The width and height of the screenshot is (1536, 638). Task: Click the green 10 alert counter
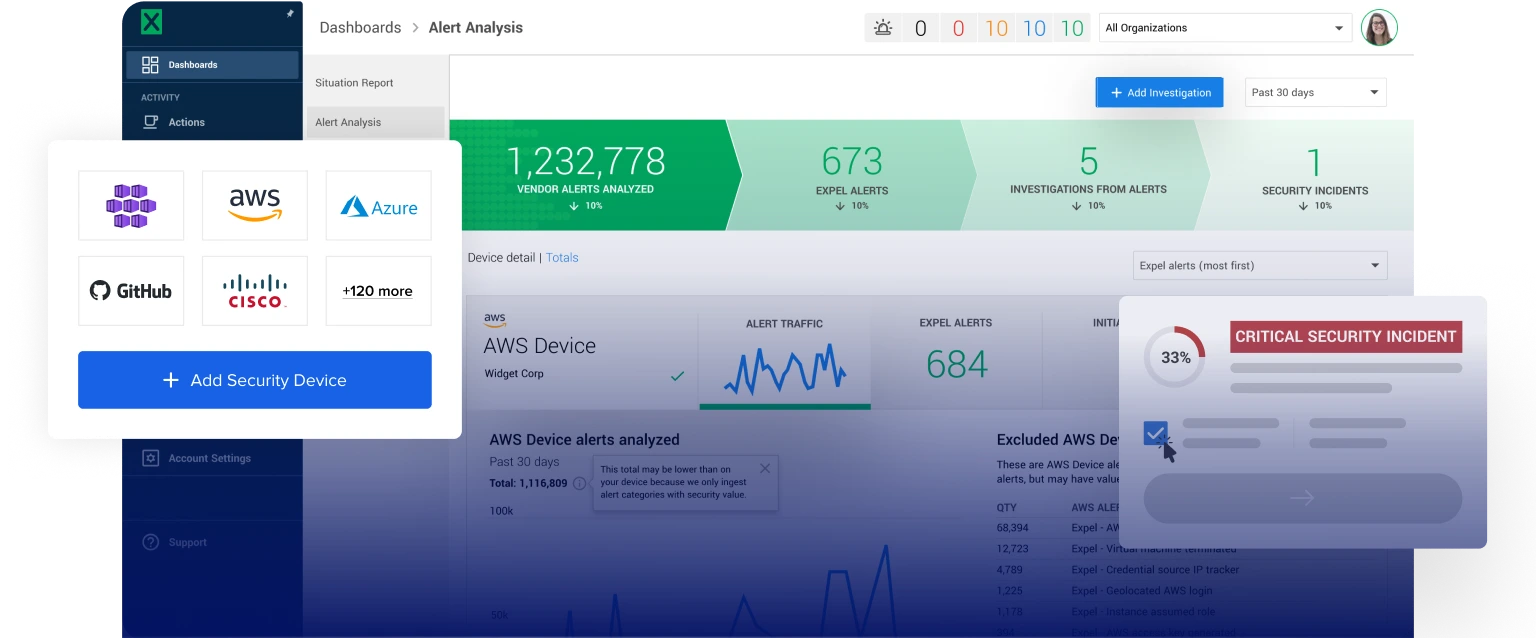click(1073, 28)
